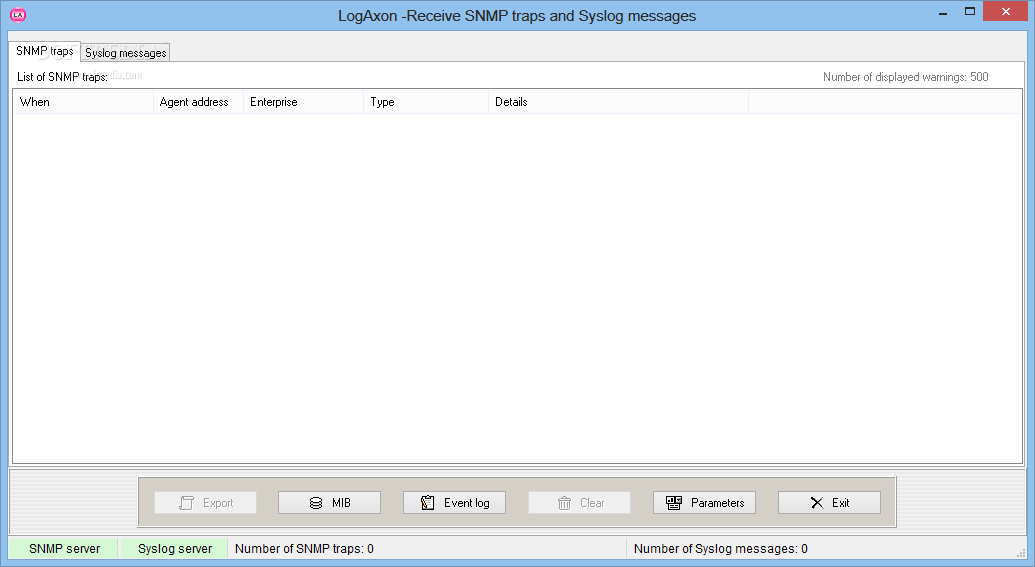Sort list by the When column header
The height and width of the screenshot is (567, 1035).
point(83,102)
